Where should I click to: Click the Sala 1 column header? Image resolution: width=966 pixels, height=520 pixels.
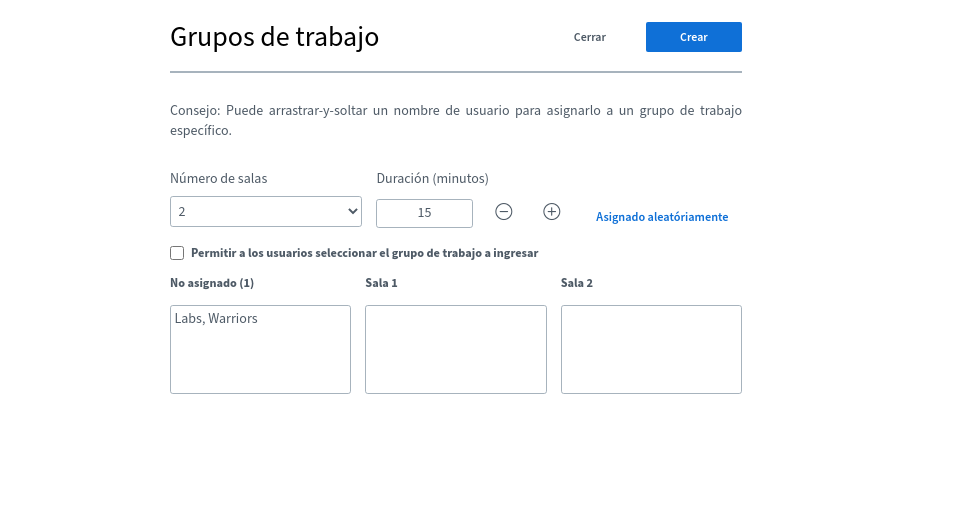coord(381,283)
